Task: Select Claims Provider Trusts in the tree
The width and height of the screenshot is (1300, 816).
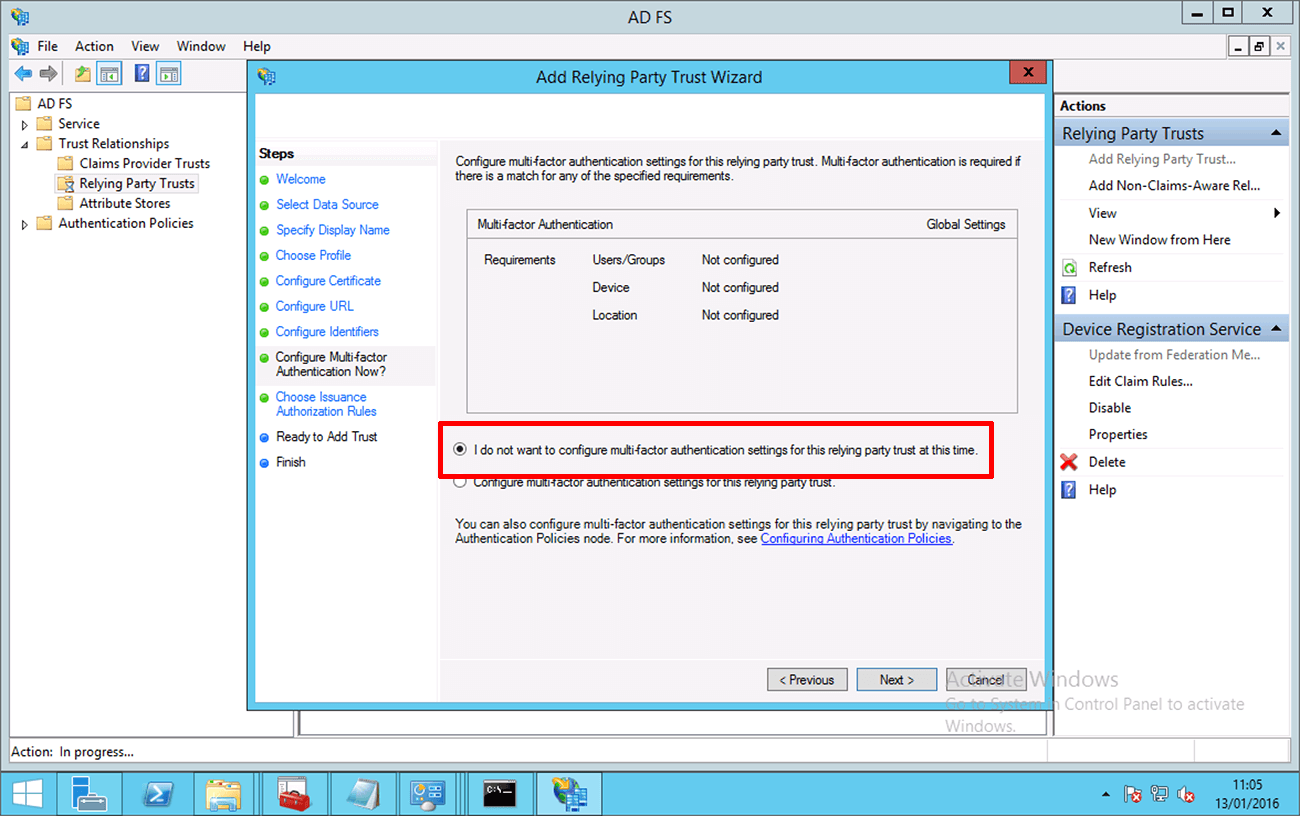Action: (145, 164)
